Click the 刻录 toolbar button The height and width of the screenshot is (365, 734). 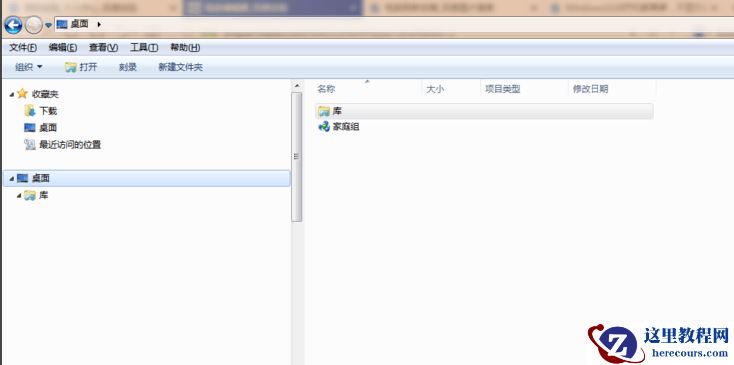tap(128, 67)
